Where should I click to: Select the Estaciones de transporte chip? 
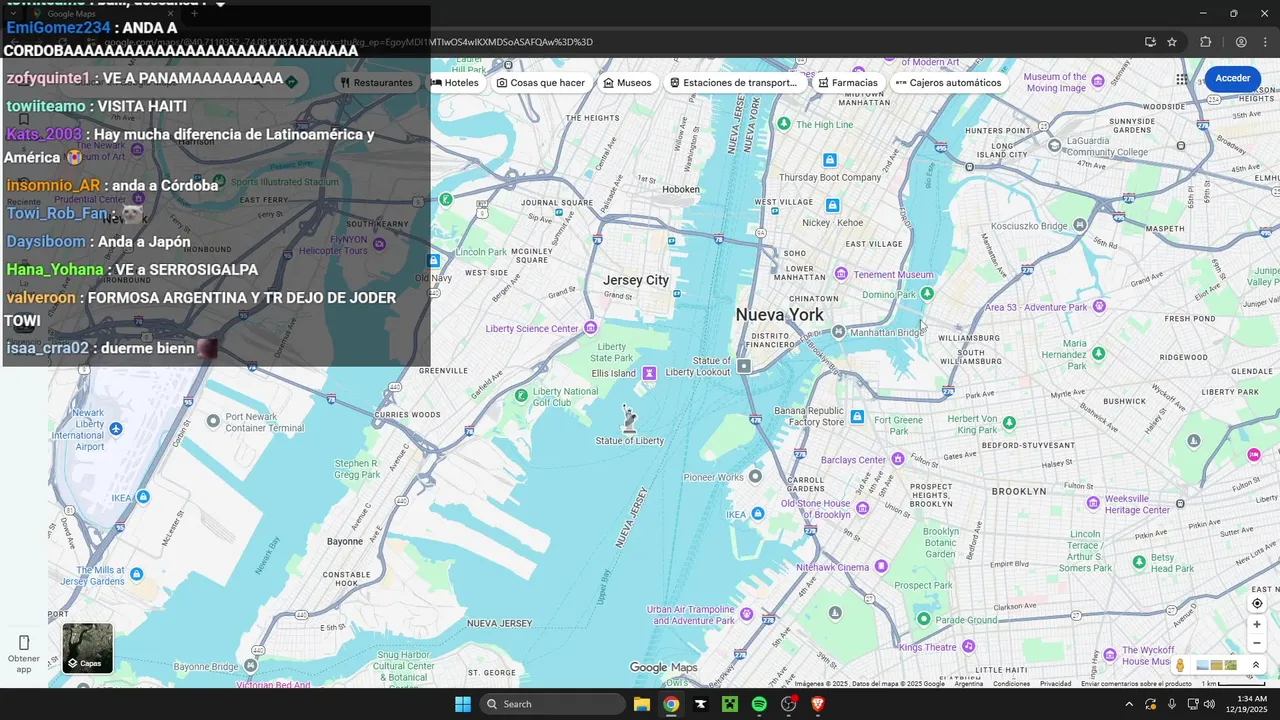click(734, 83)
